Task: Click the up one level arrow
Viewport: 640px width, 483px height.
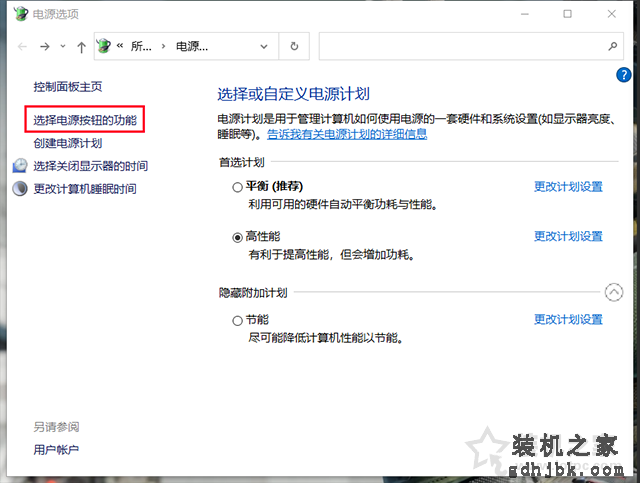Action: point(81,47)
